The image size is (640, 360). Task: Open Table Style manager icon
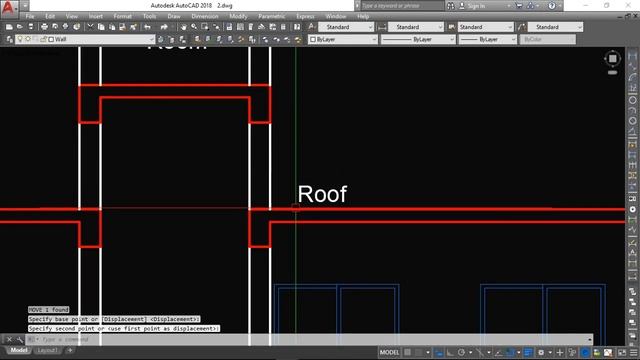point(451,27)
